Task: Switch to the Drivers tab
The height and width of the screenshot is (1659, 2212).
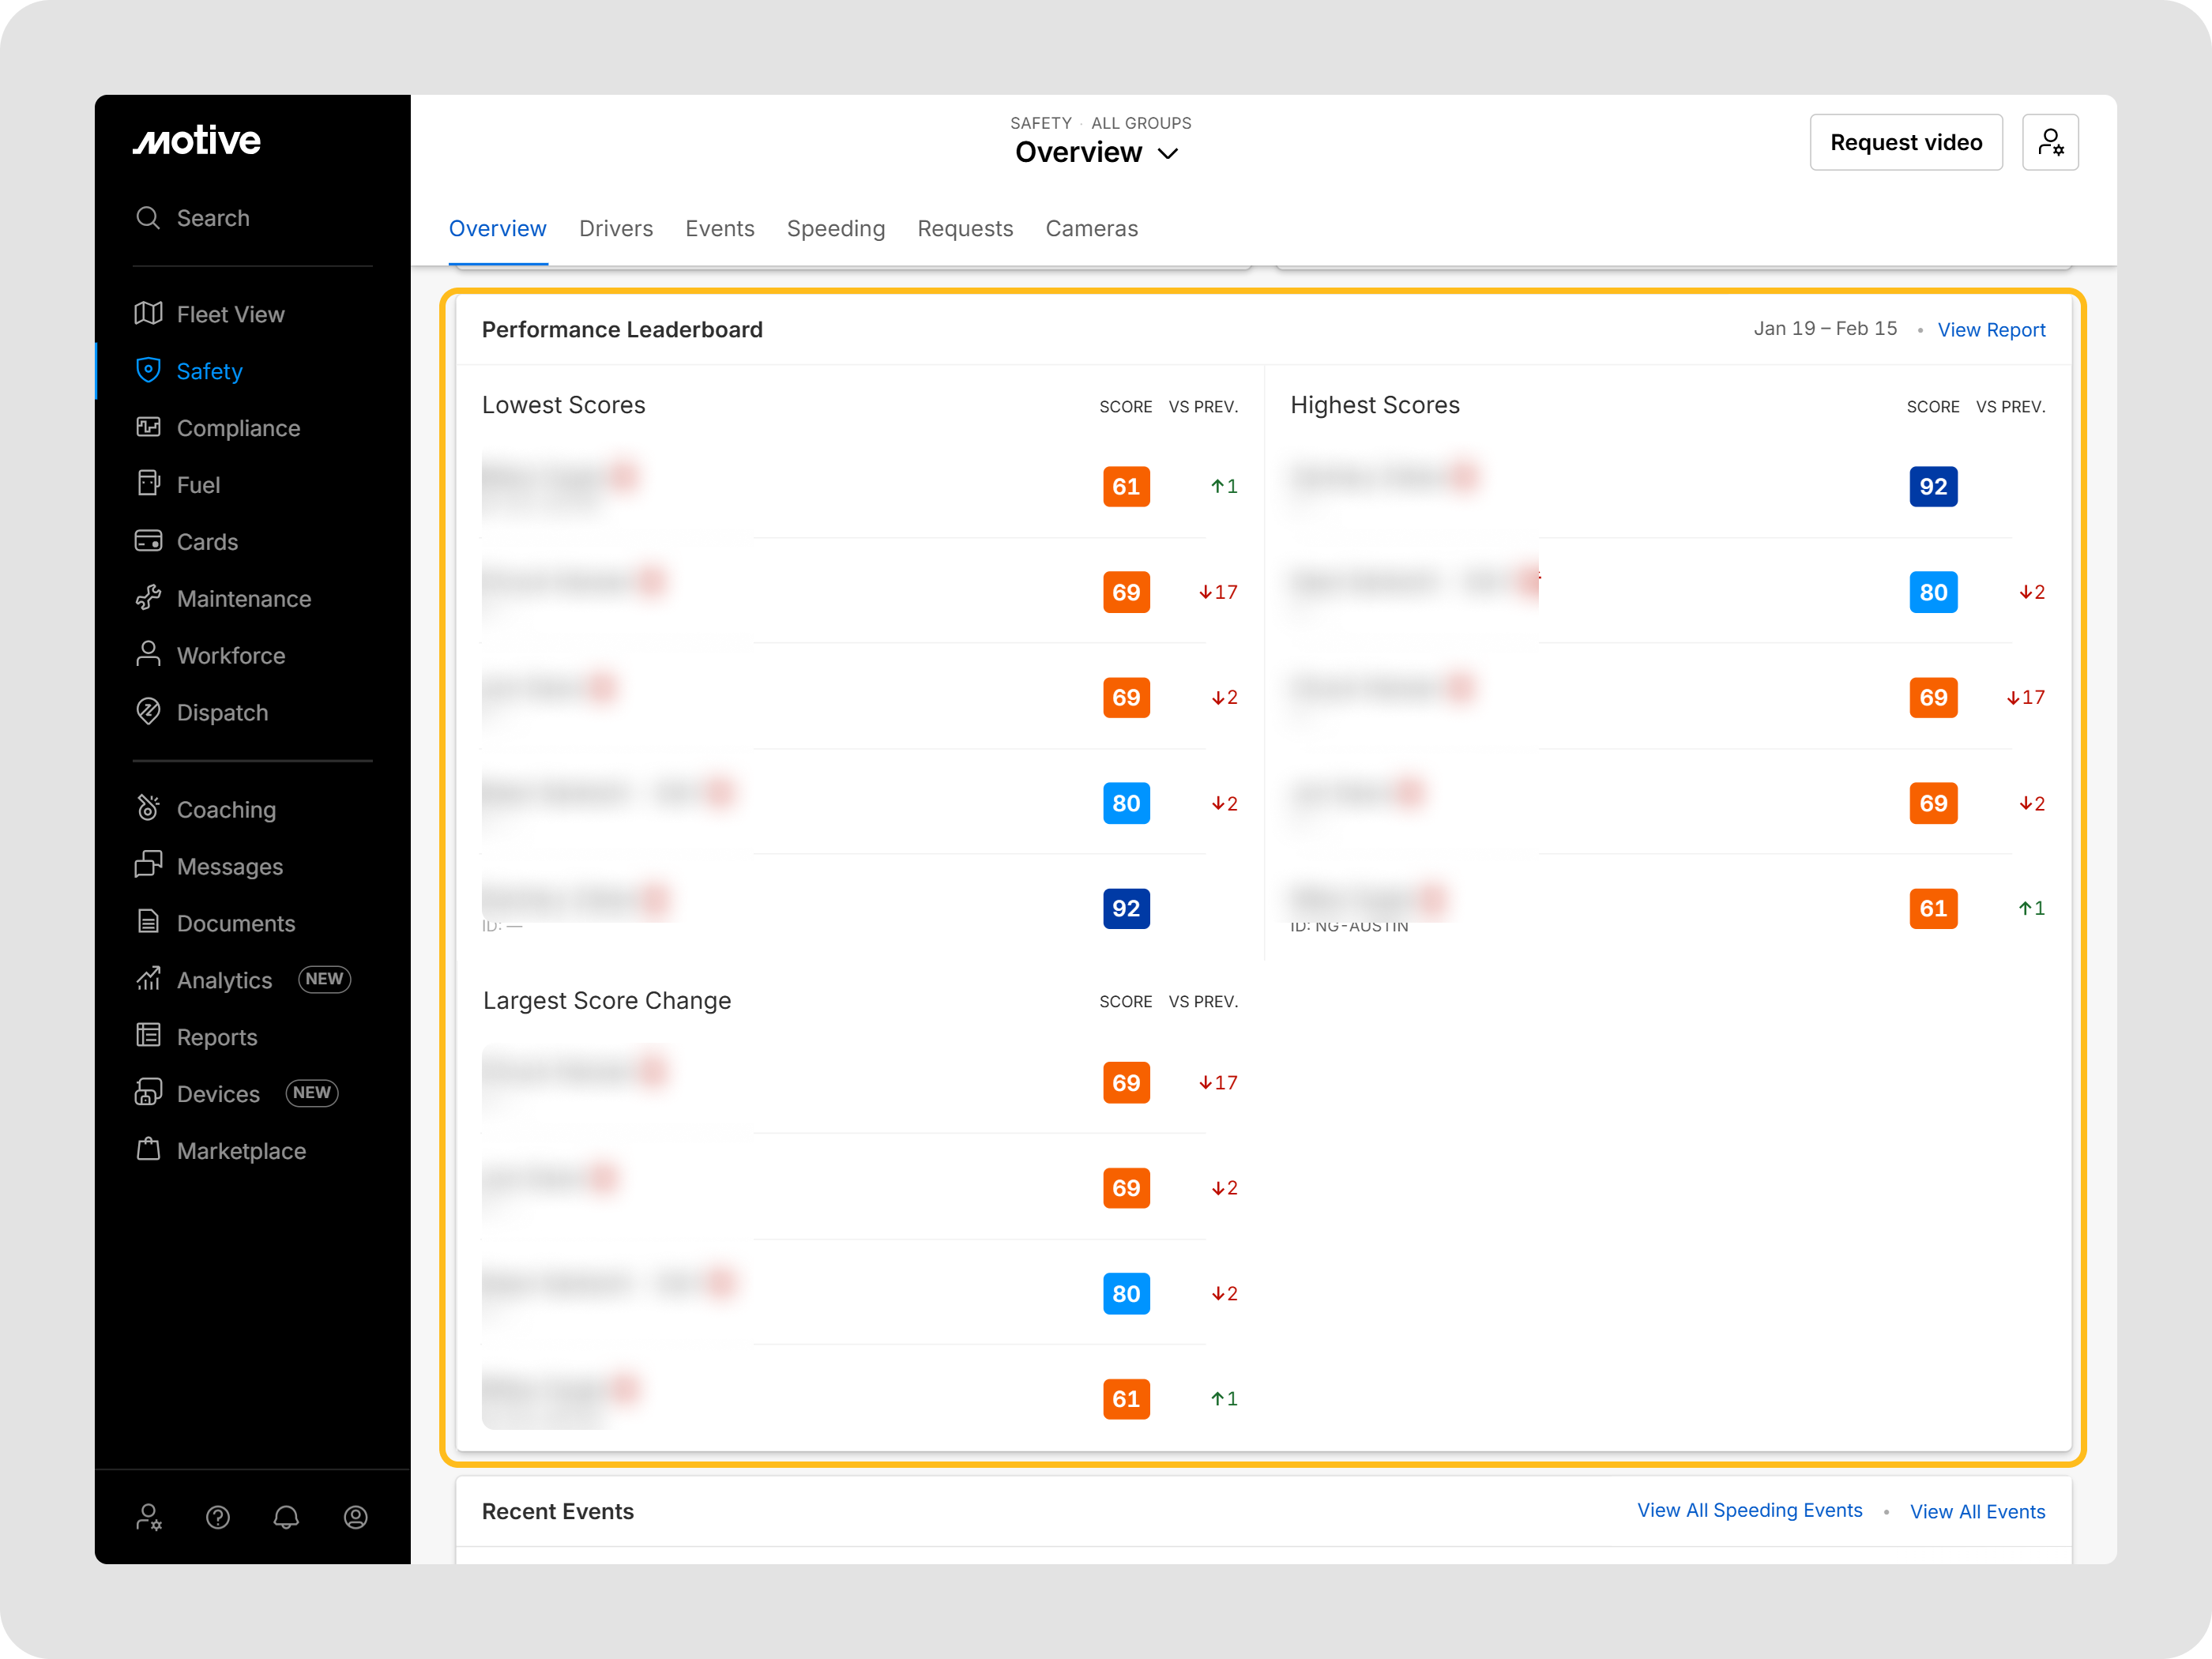Action: coord(615,228)
